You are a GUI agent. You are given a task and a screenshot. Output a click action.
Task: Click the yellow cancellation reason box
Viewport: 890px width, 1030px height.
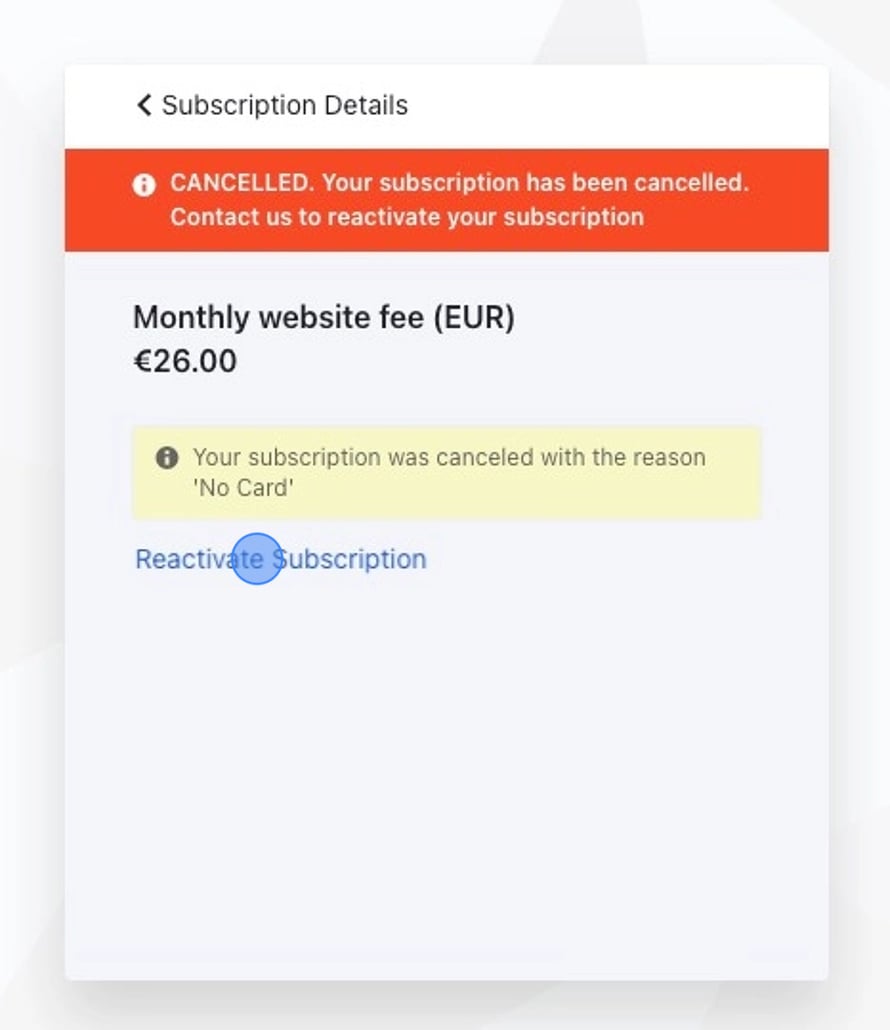click(x=447, y=471)
